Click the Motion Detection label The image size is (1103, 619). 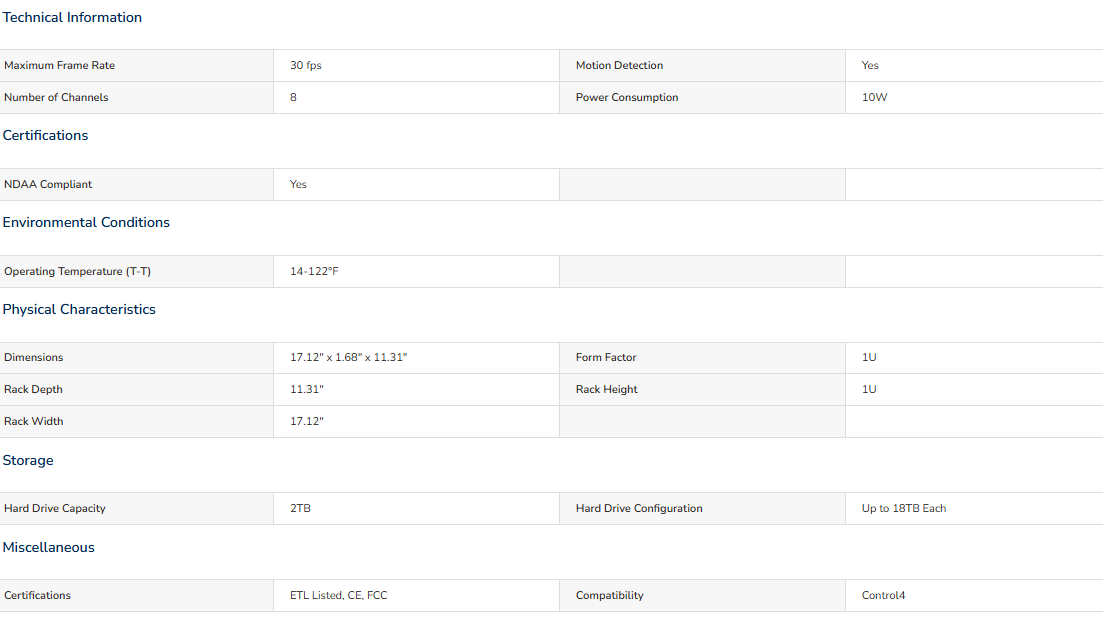(x=619, y=65)
